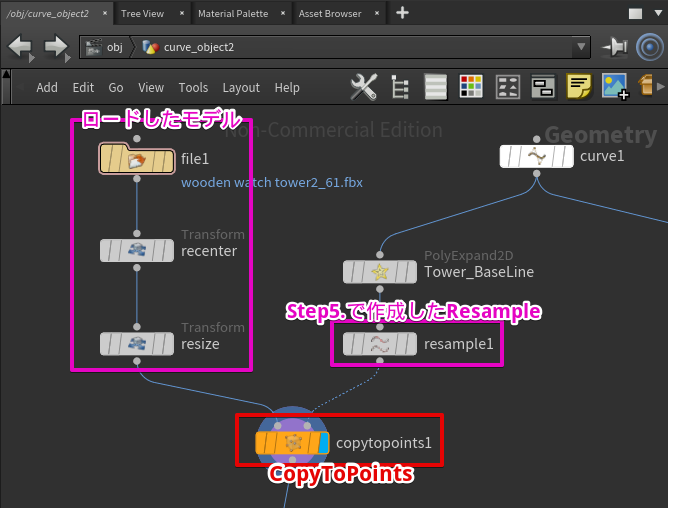Click the Tower_BaseLine node name
Image resolution: width=677 pixels, height=508 pixels.
click(479, 272)
